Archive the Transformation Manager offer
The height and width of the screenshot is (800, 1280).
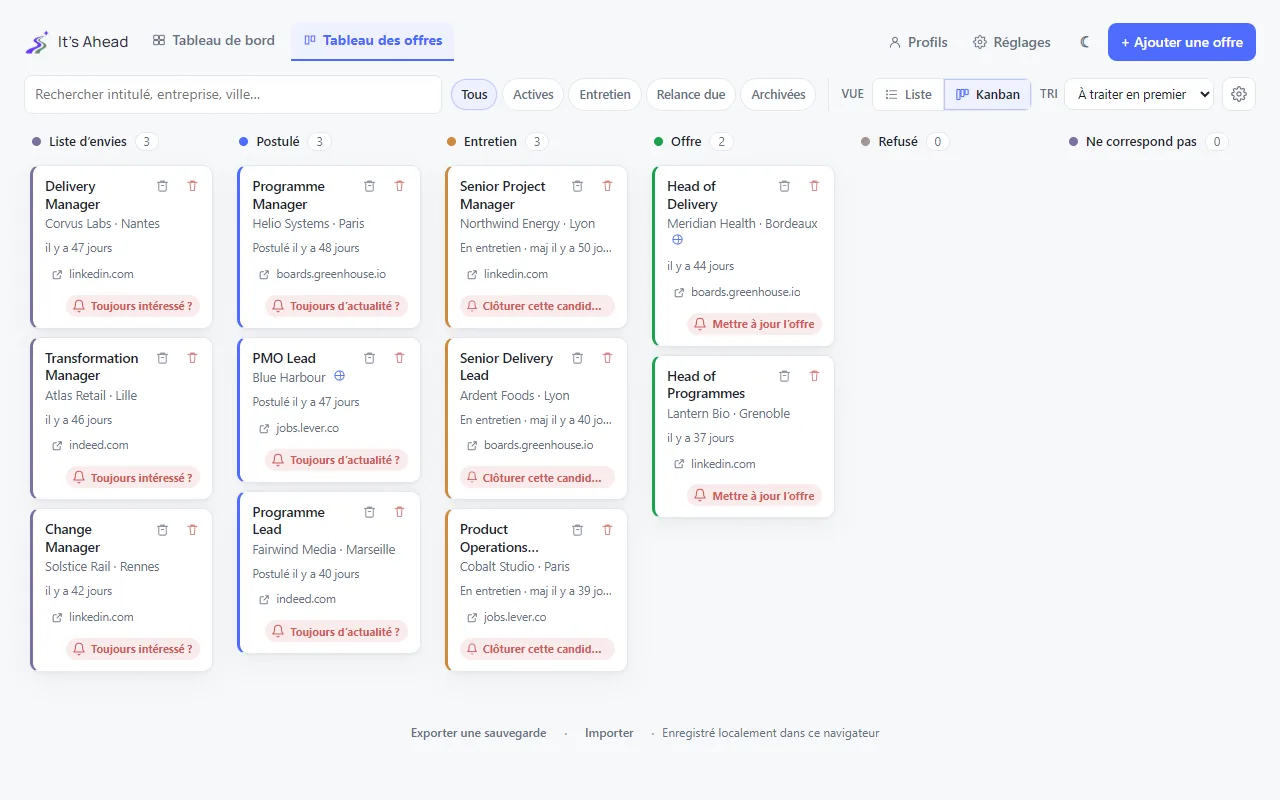pyautogui.click(x=163, y=358)
